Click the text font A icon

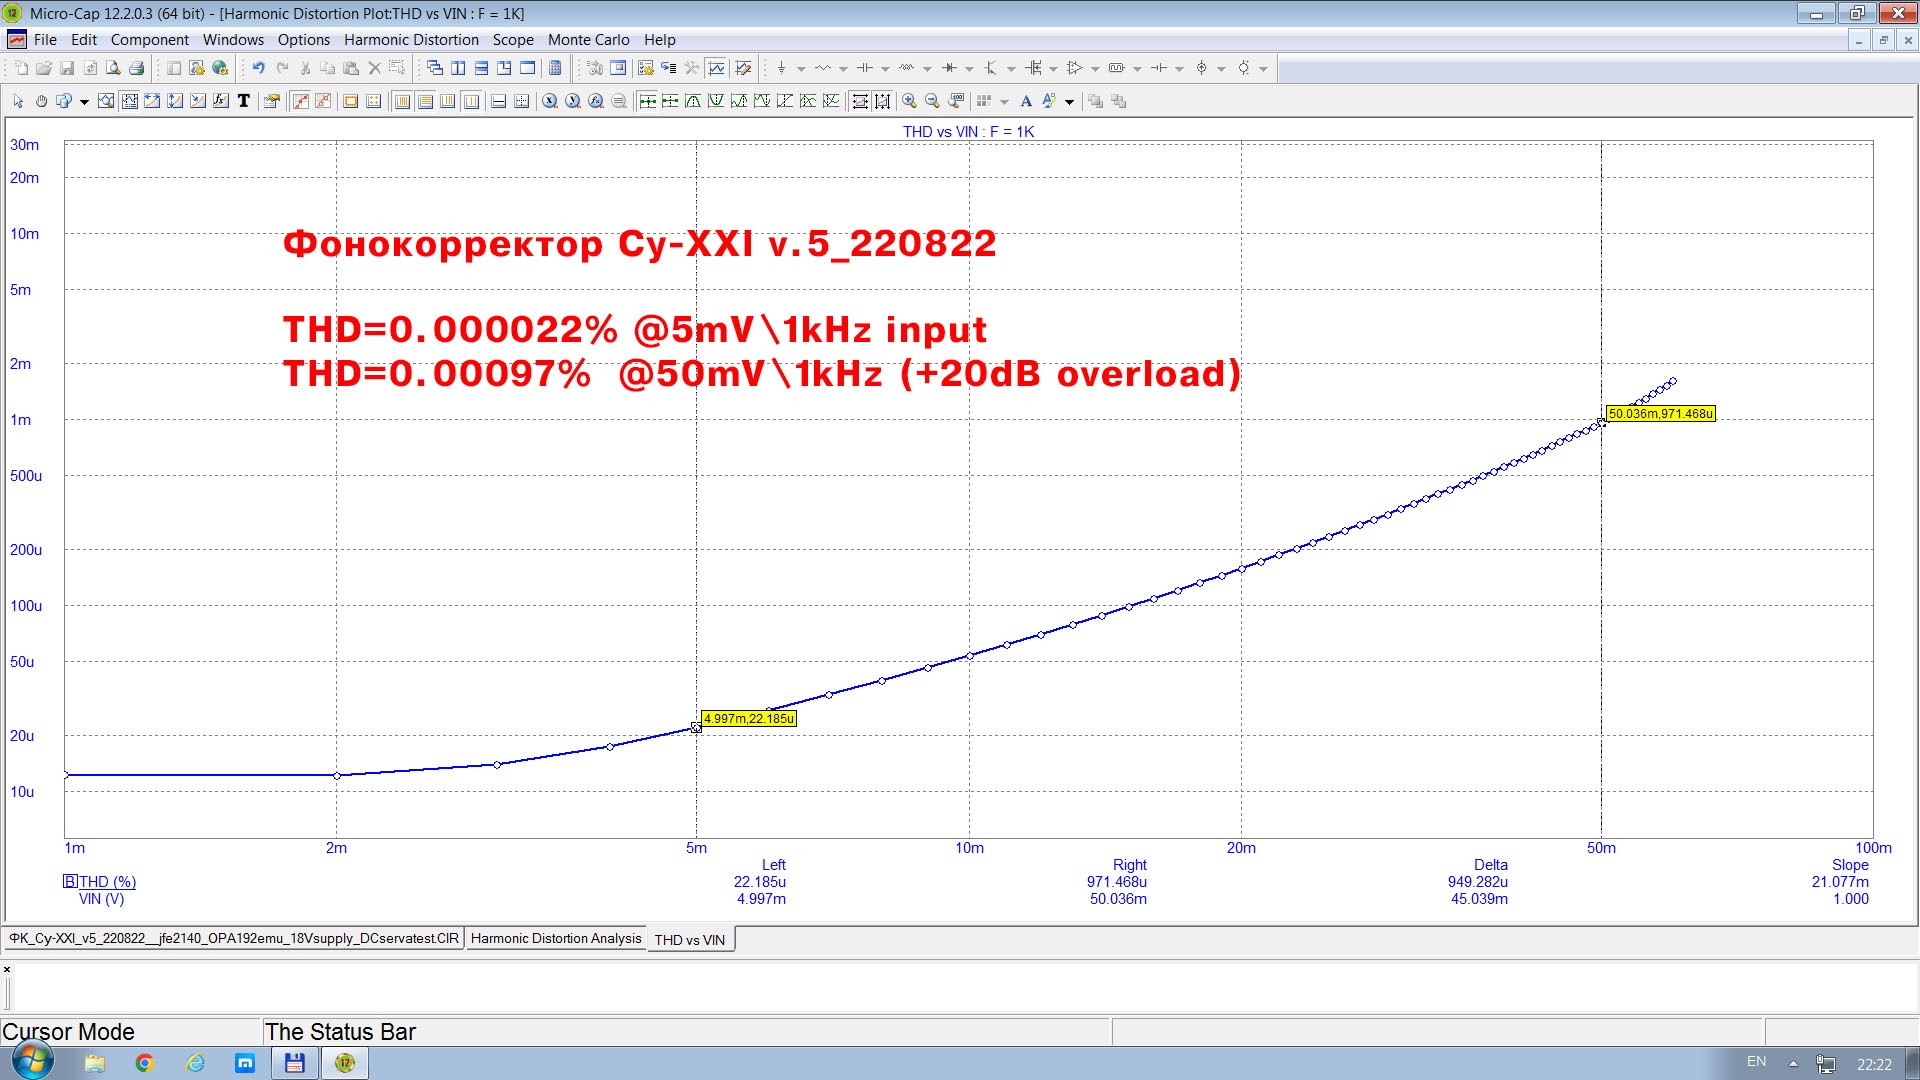point(1026,101)
